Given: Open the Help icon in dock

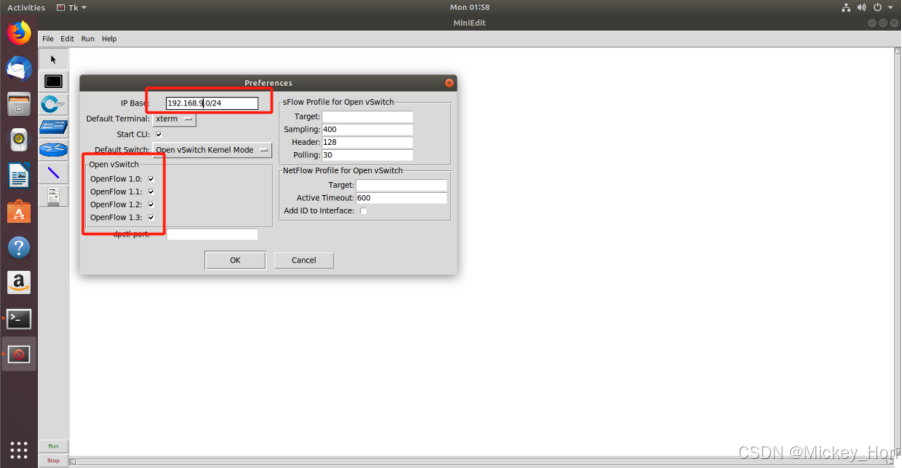Looking at the screenshot, I should (x=19, y=248).
